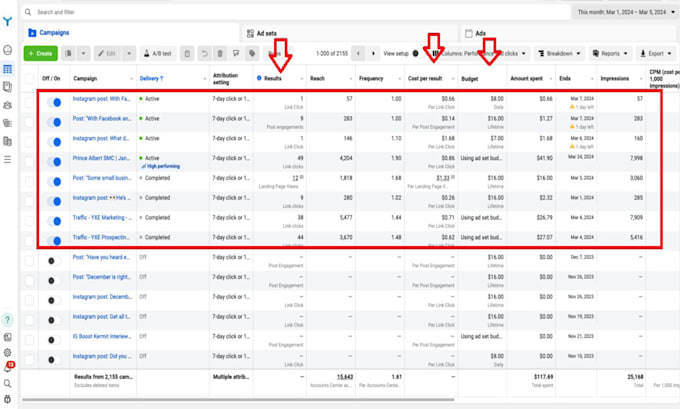Click the Tag icon in toolbar
Image resolution: width=680 pixels, height=409 pixels.
[252, 53]
